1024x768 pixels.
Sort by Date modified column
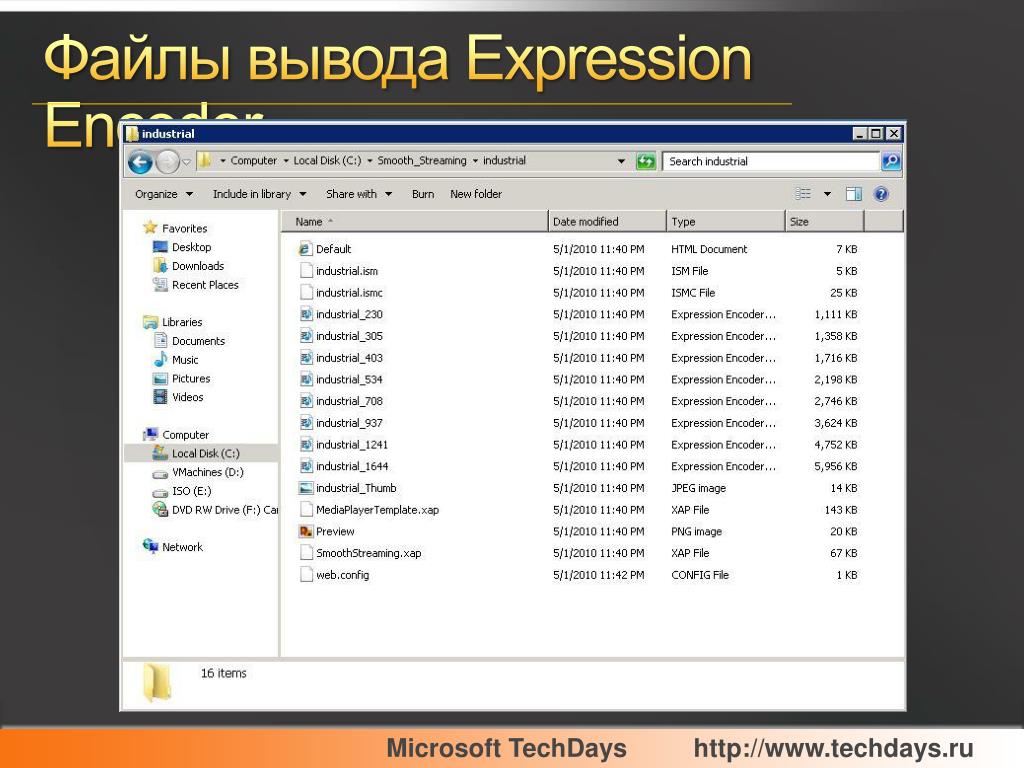click(607, 221)
